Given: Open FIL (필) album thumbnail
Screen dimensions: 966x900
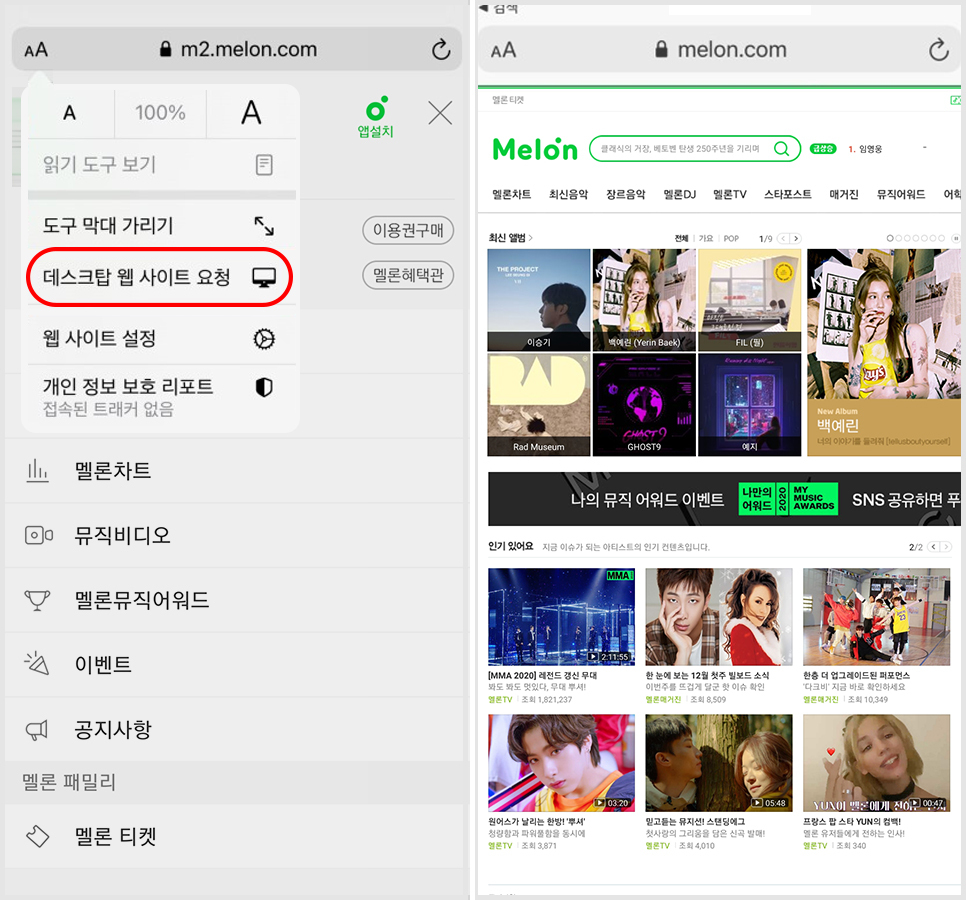Looking at the screenshot, I should 750,300.
